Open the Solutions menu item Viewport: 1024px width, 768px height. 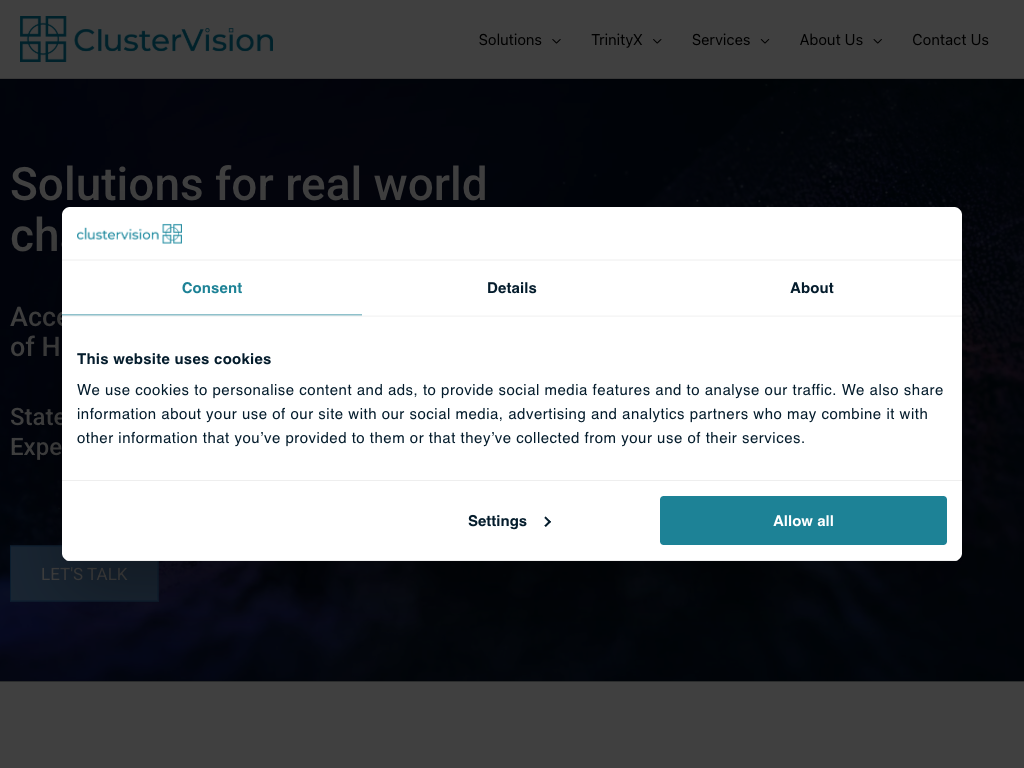[509, 40]
